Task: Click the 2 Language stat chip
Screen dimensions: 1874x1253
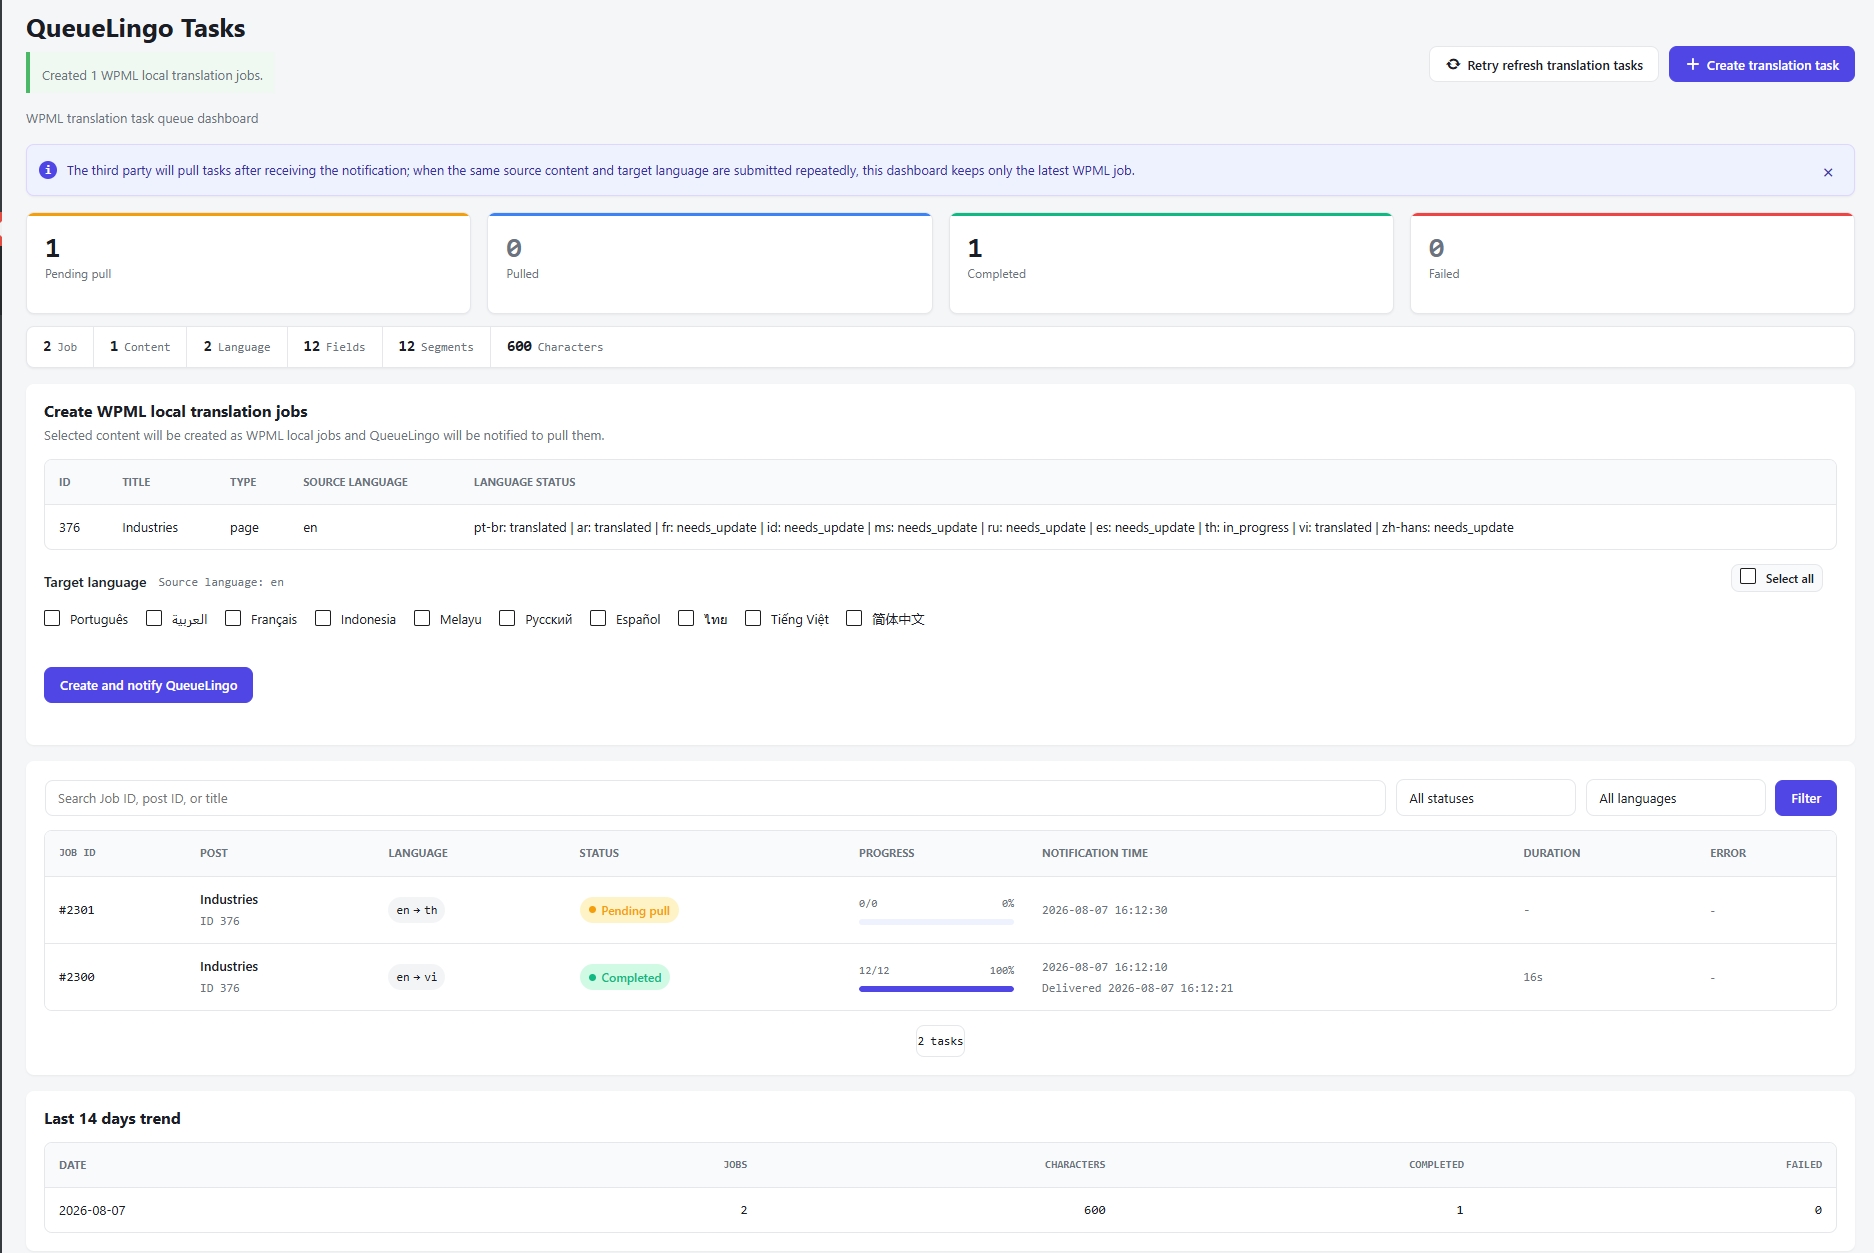Action: click(237, 347)
